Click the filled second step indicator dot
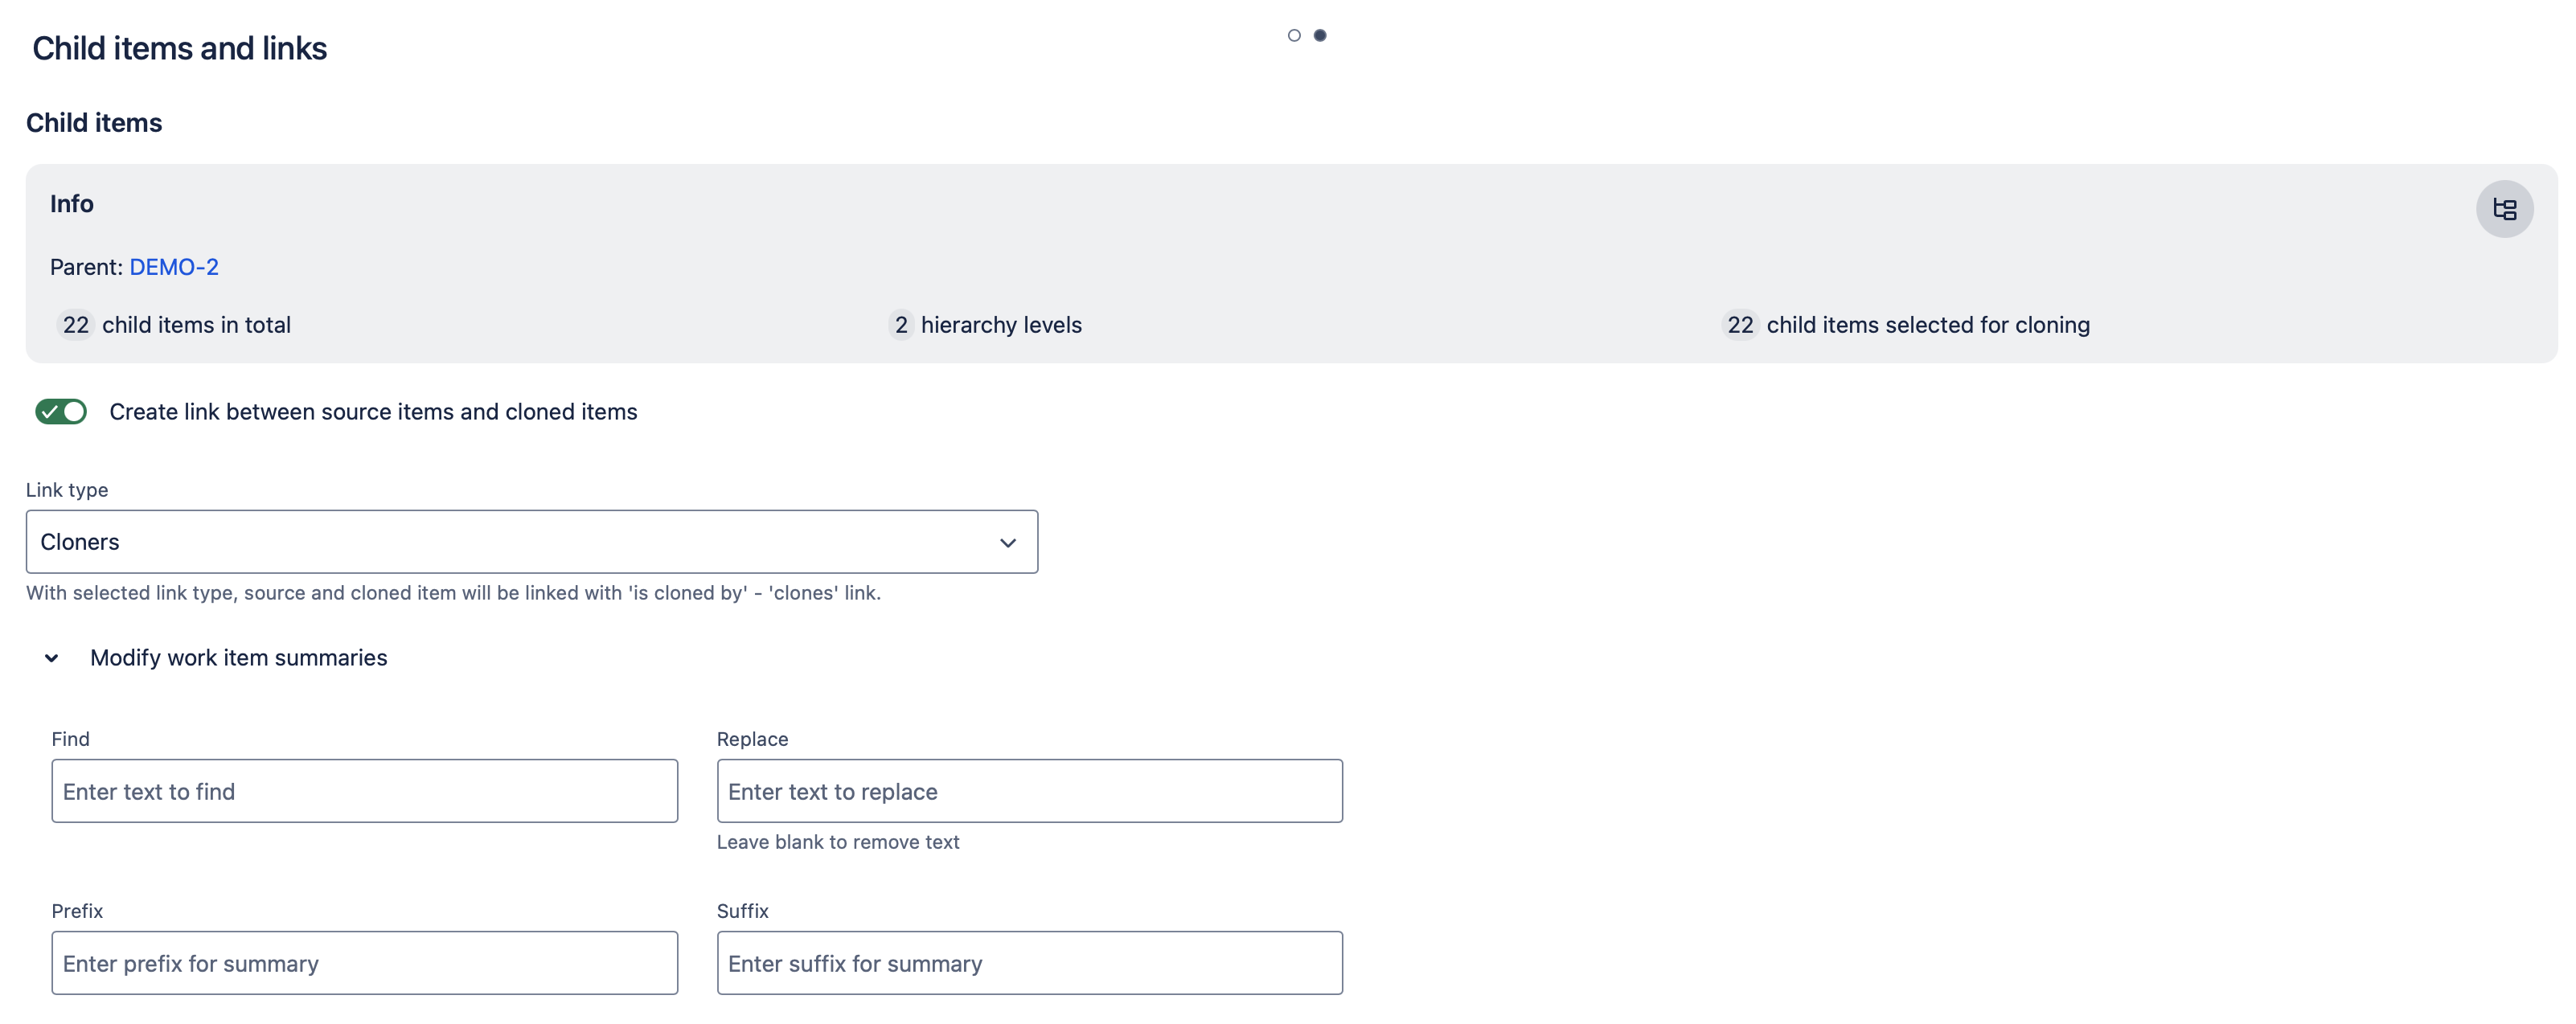2576x1024 pixels. pos(1320,35)
